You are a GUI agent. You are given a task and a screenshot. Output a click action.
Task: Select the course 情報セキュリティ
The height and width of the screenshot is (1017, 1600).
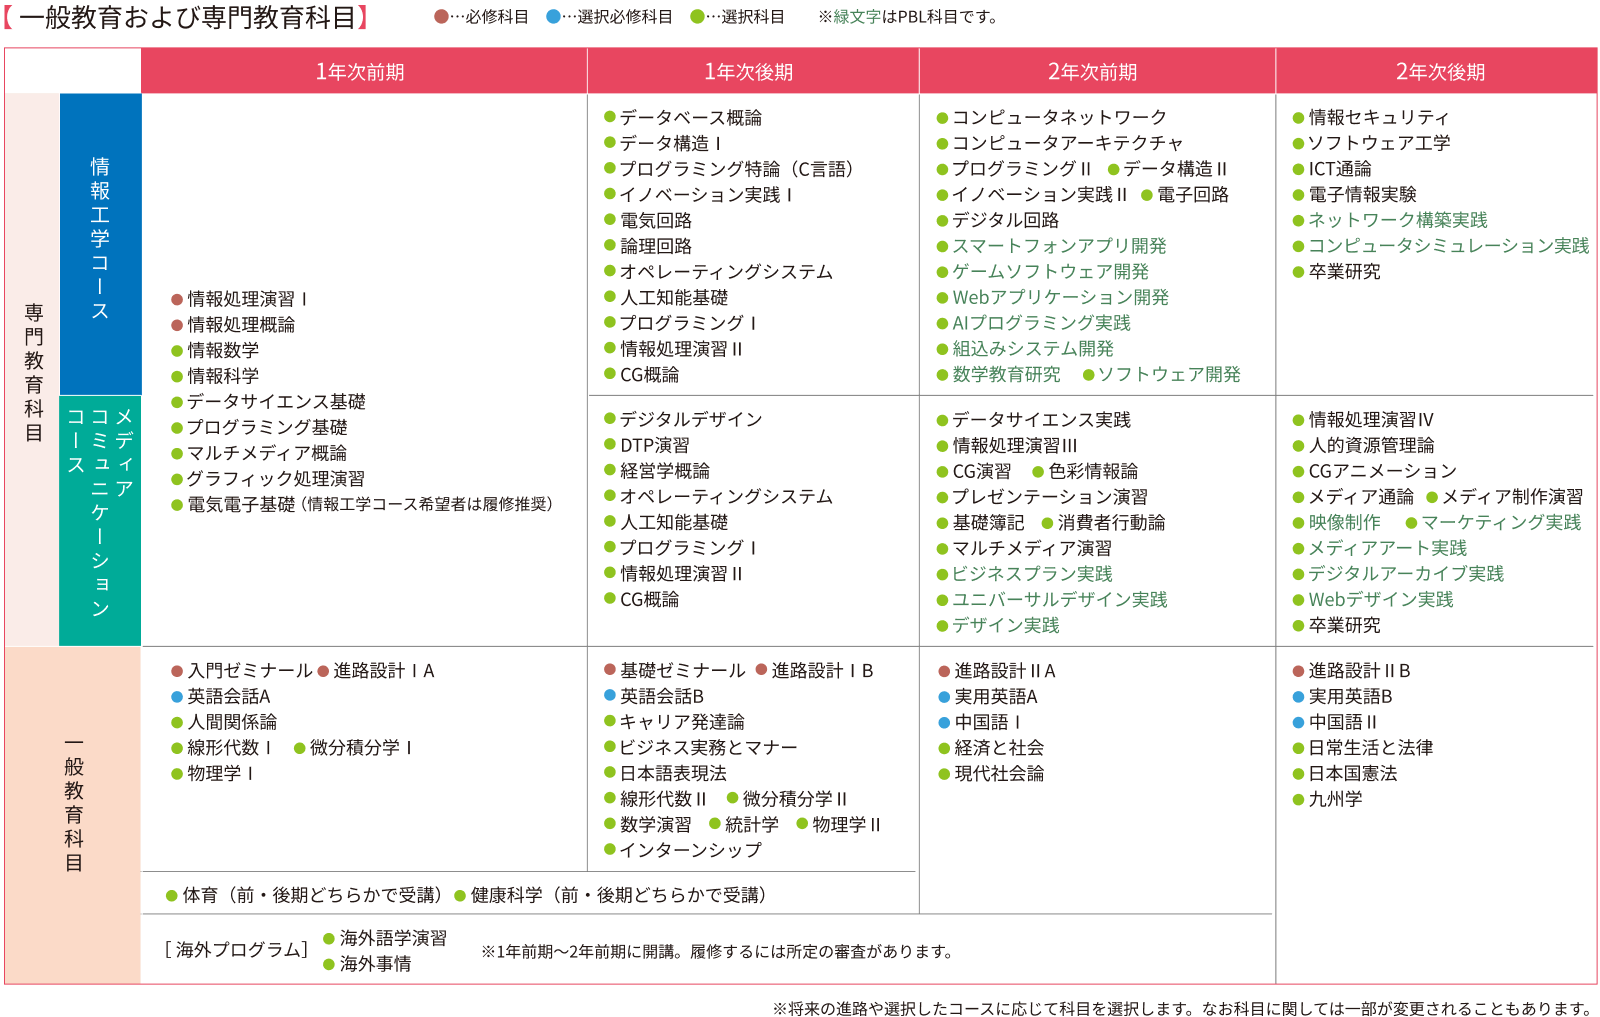(1371, 117)
